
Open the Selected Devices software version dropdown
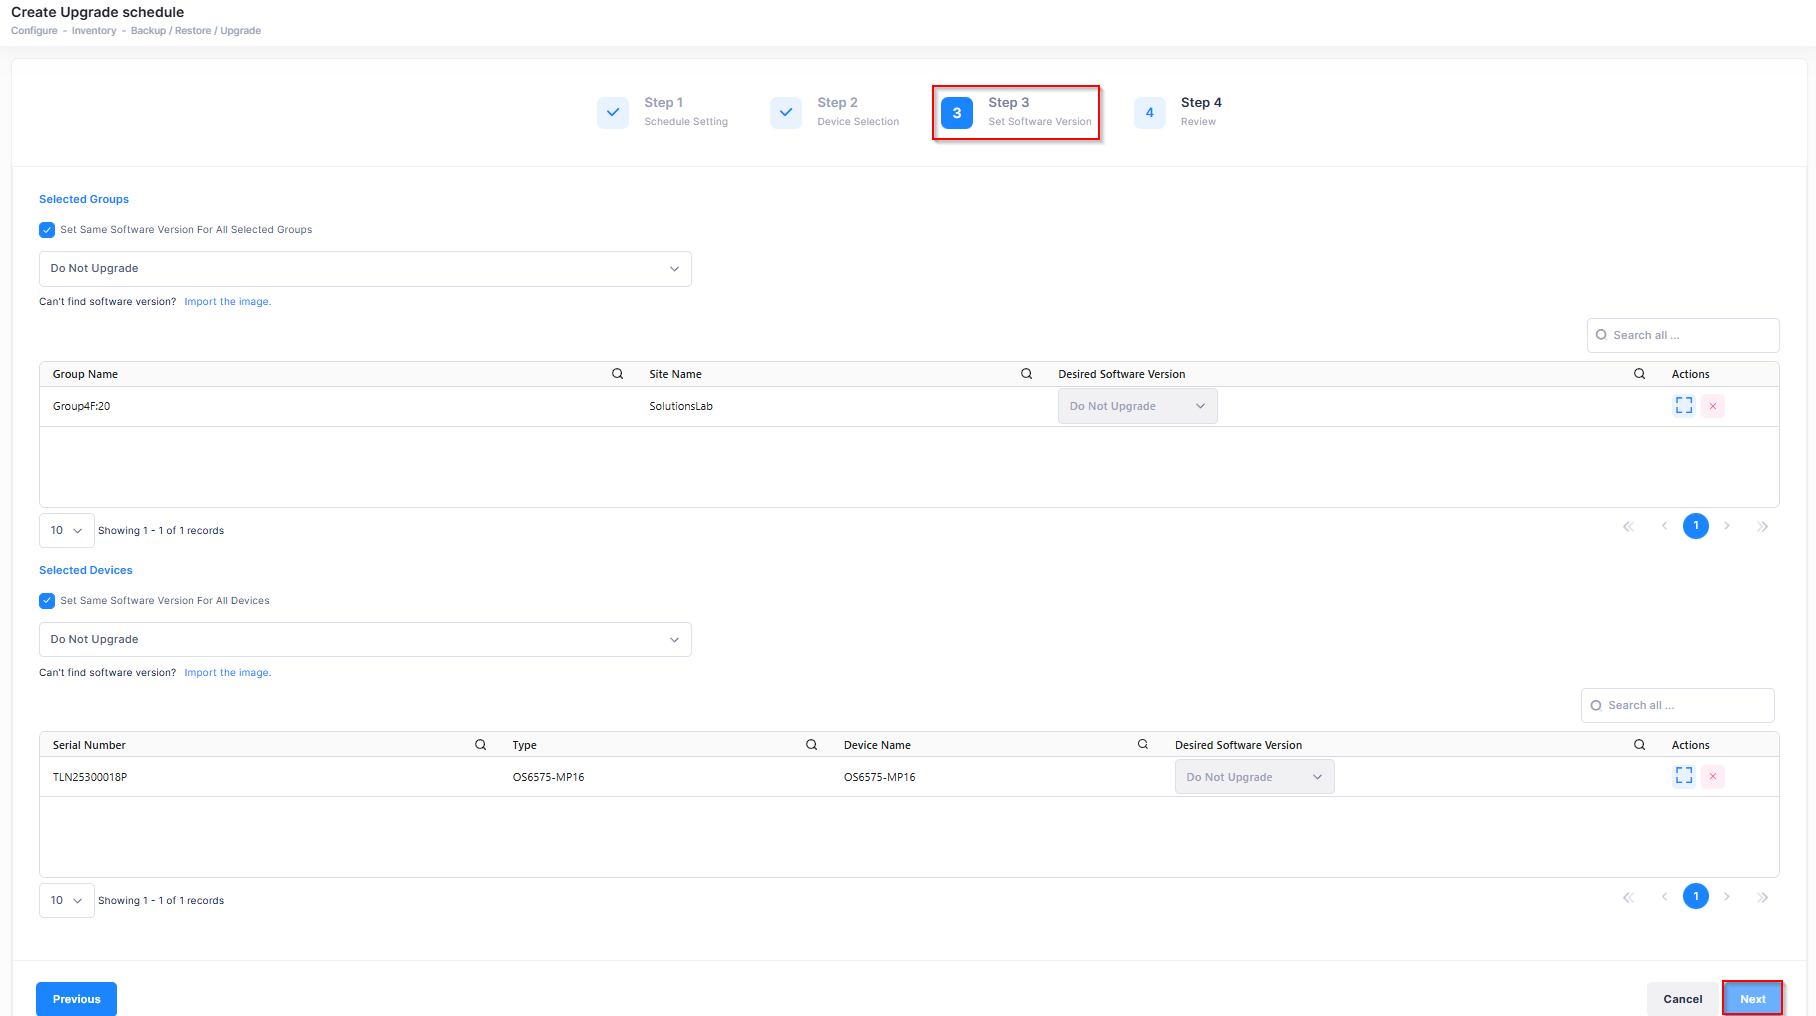click(x=365, y=640)
